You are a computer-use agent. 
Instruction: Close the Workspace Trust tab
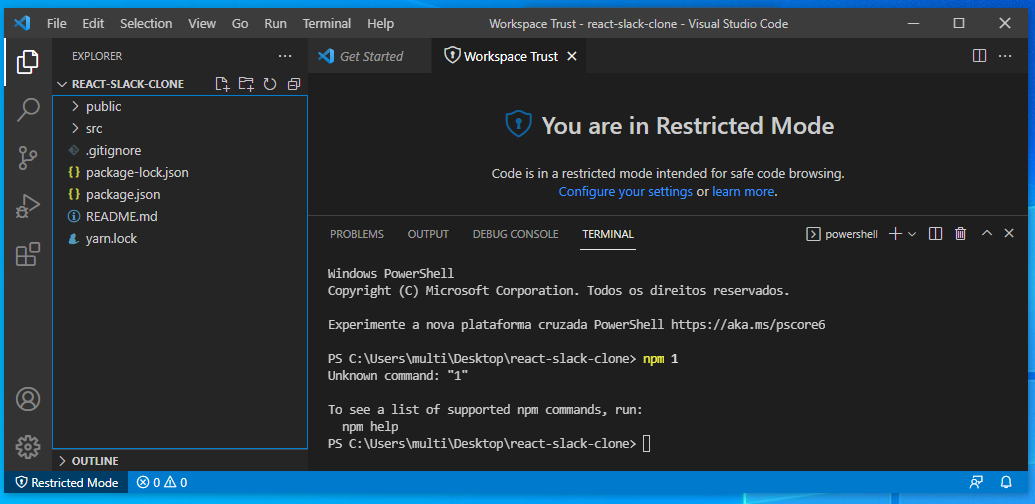(x=572, y=57)
